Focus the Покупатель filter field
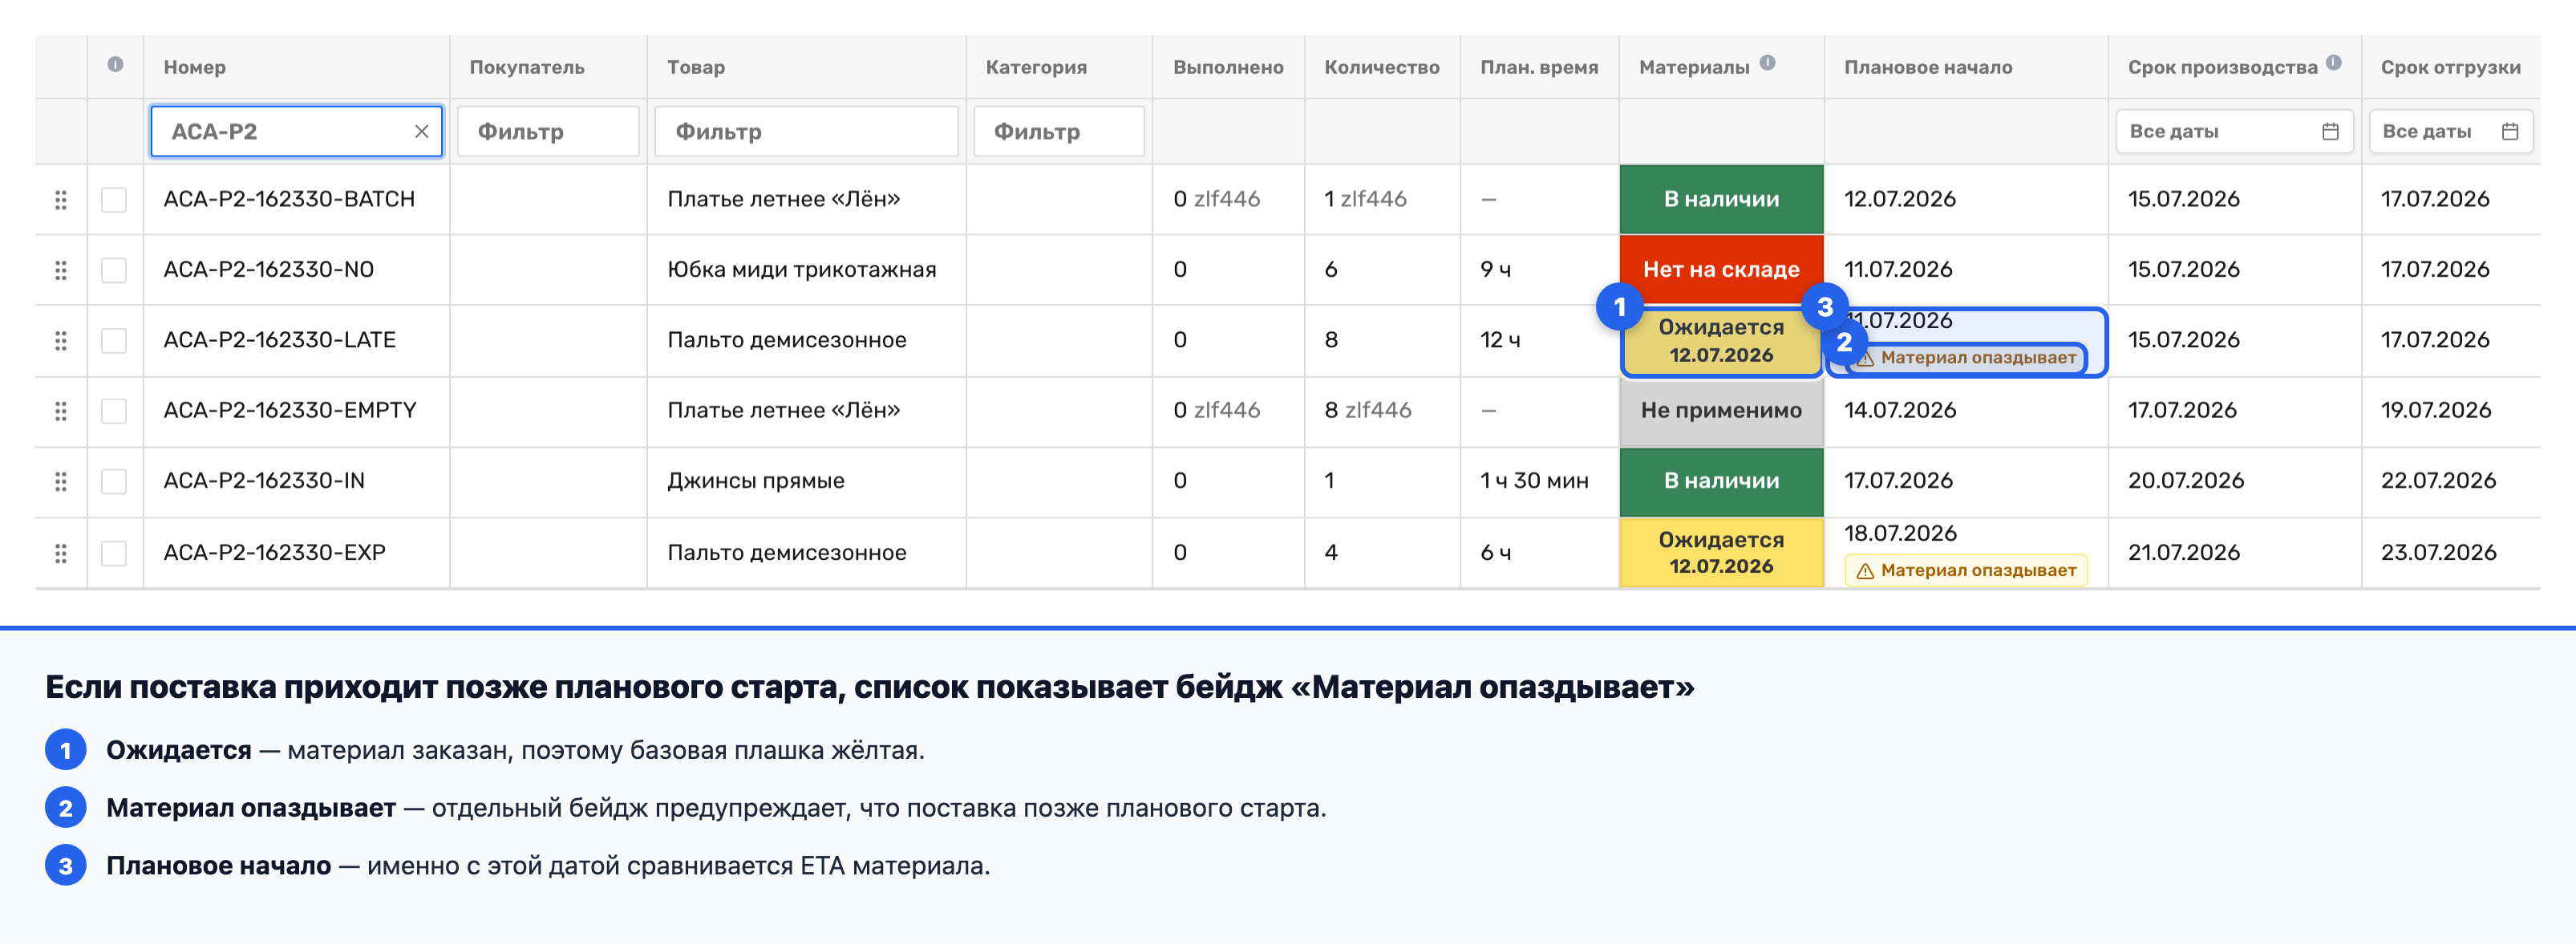Screen dimensions: 2576x945 coord(548,131)
